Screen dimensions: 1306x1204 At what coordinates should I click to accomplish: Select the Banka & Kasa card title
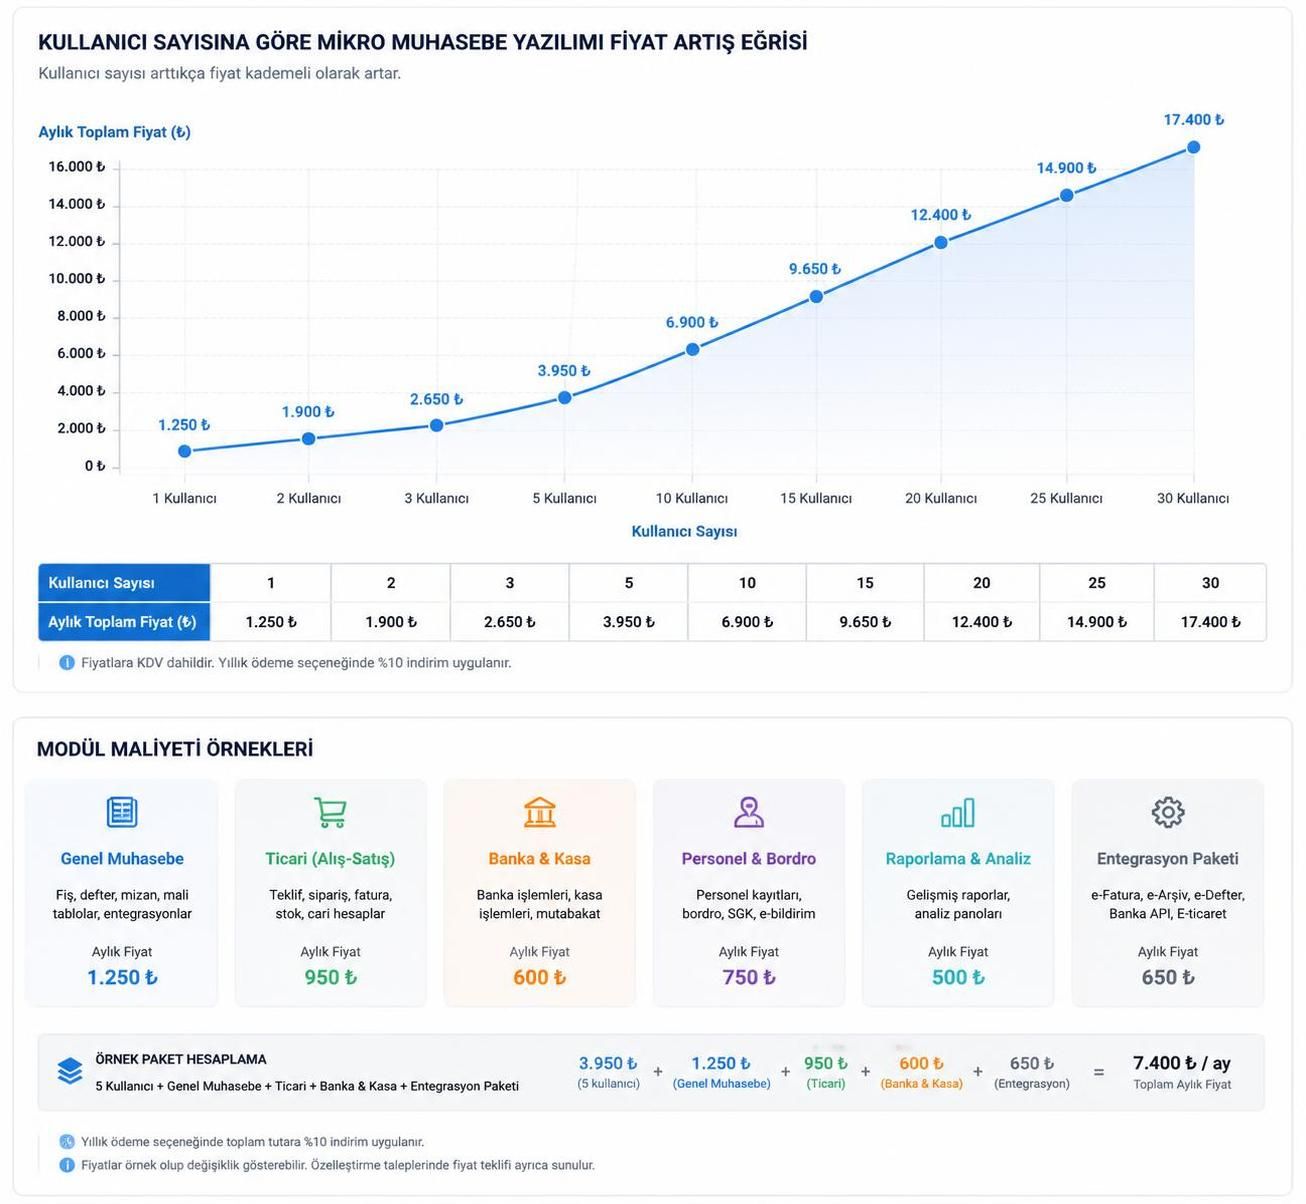(540, 859)
